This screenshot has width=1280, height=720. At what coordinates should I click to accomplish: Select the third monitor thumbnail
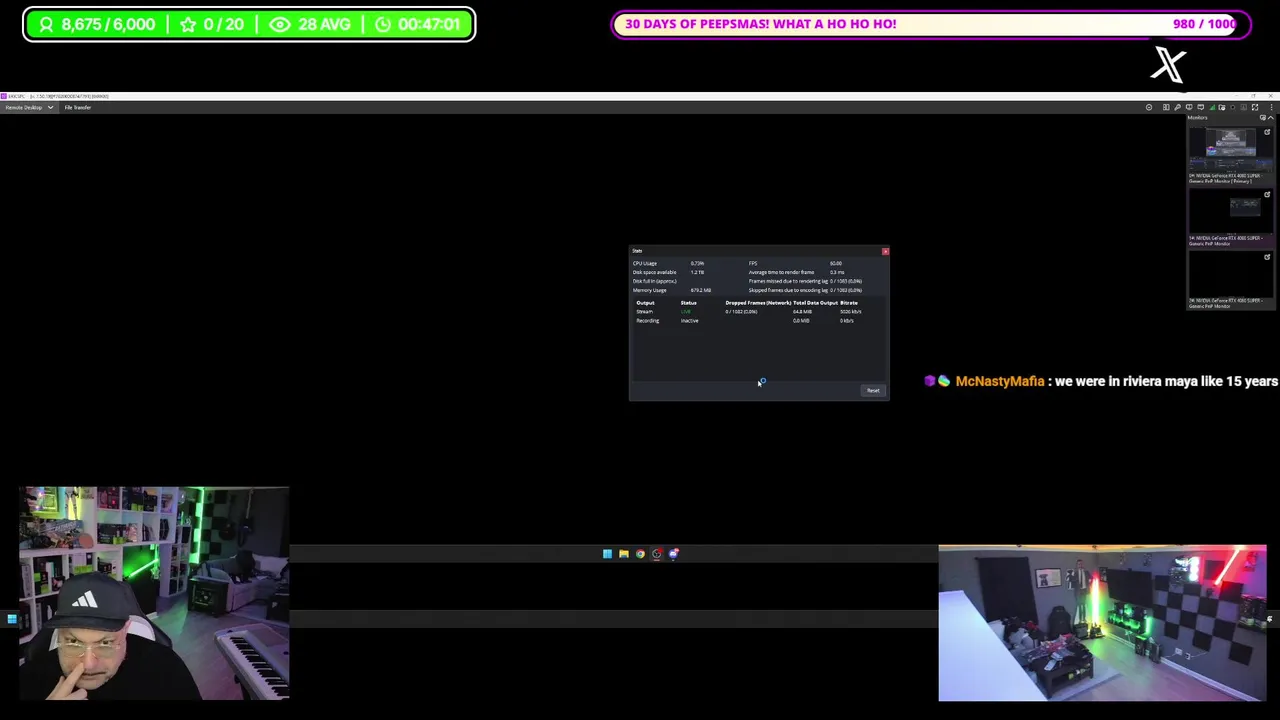click(1230, 273)
